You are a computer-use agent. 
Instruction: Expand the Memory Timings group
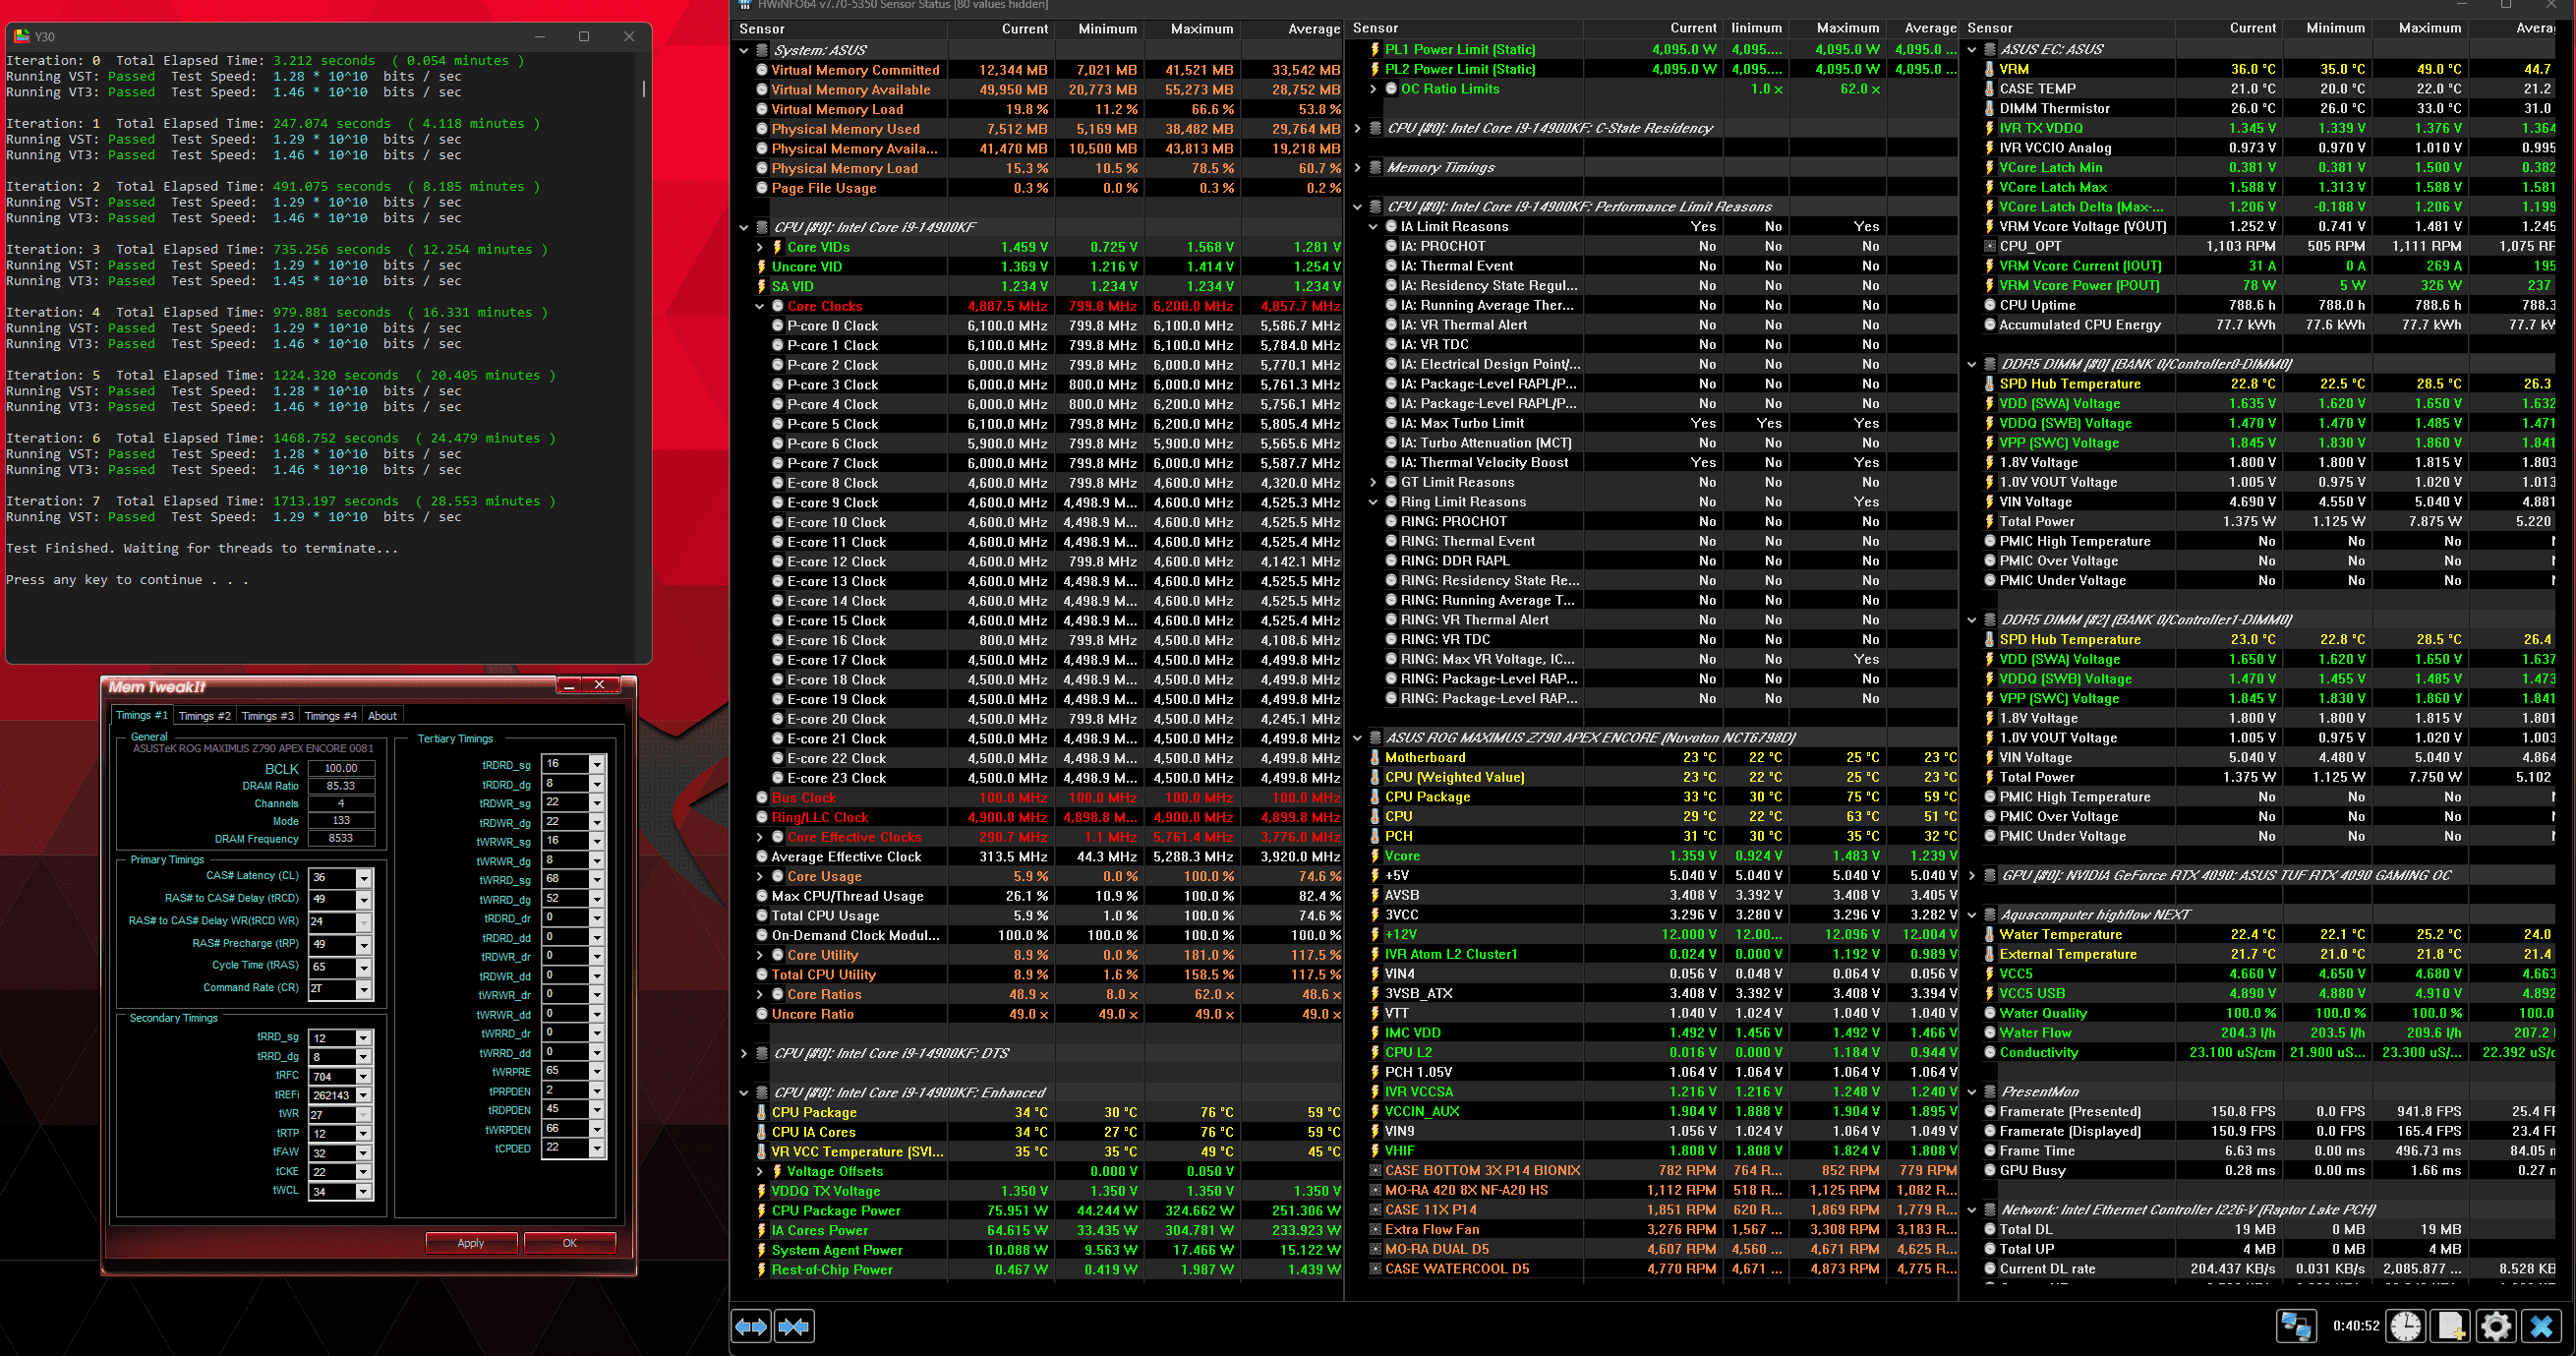(1358, 167)
